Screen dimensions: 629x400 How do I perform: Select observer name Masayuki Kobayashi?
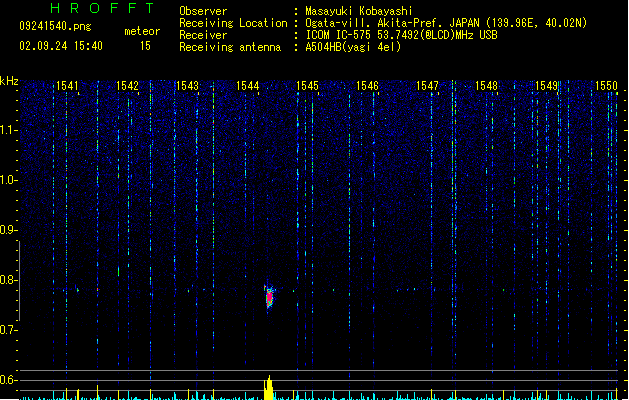(359, 11)
